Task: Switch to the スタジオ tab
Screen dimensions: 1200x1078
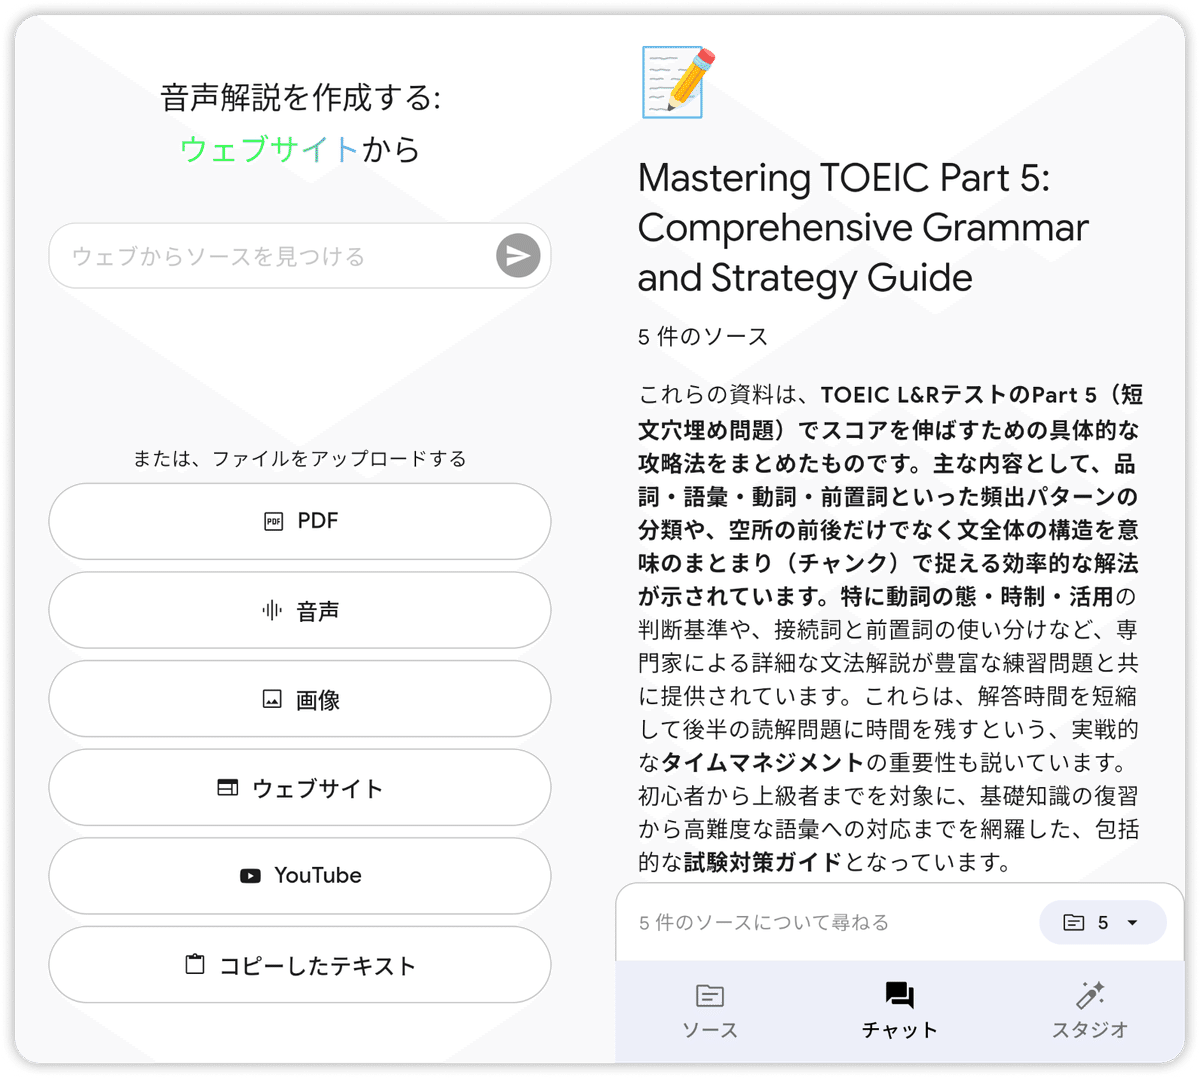Action: point(1089,1012)
